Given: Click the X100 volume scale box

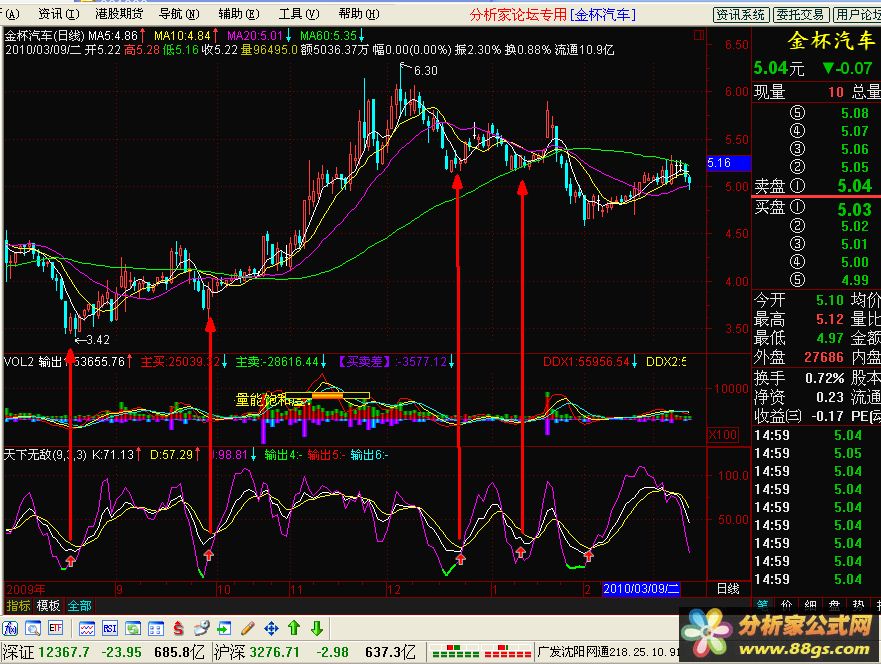Looking at the screenshot, I should pos(723,434).
